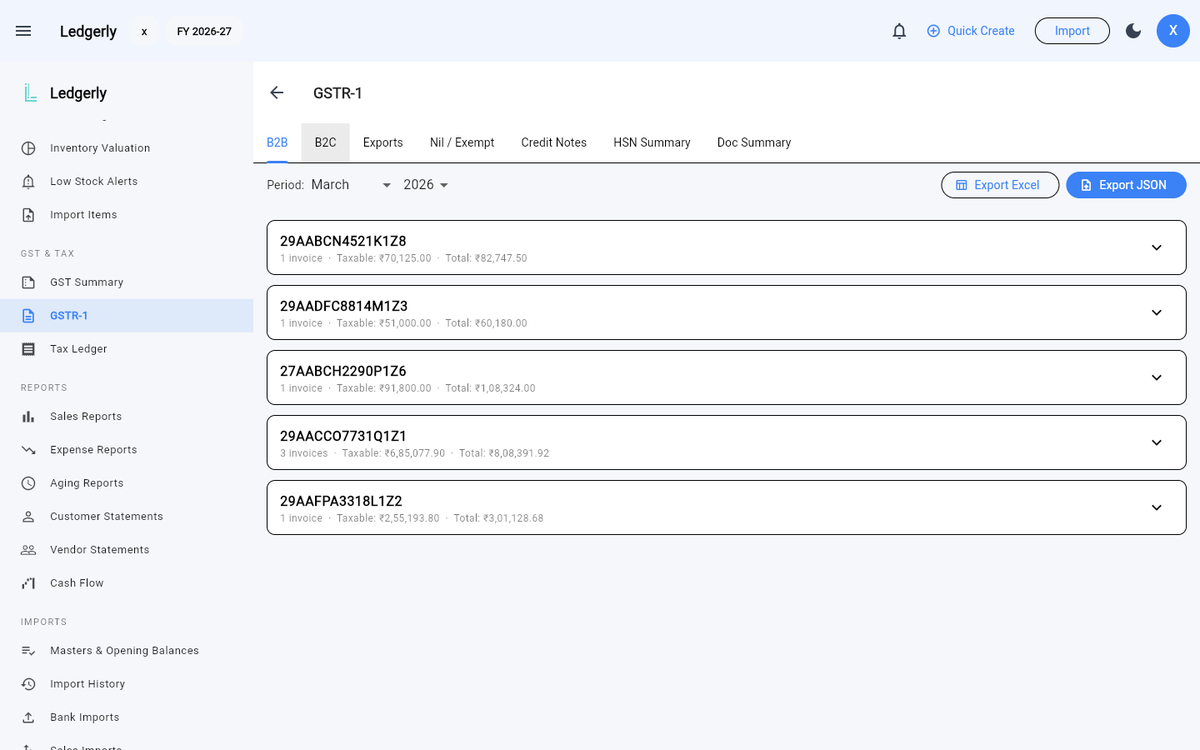Click Aging Reports clock icon
The image size is (1200, 750).
(x=29, y=483)
